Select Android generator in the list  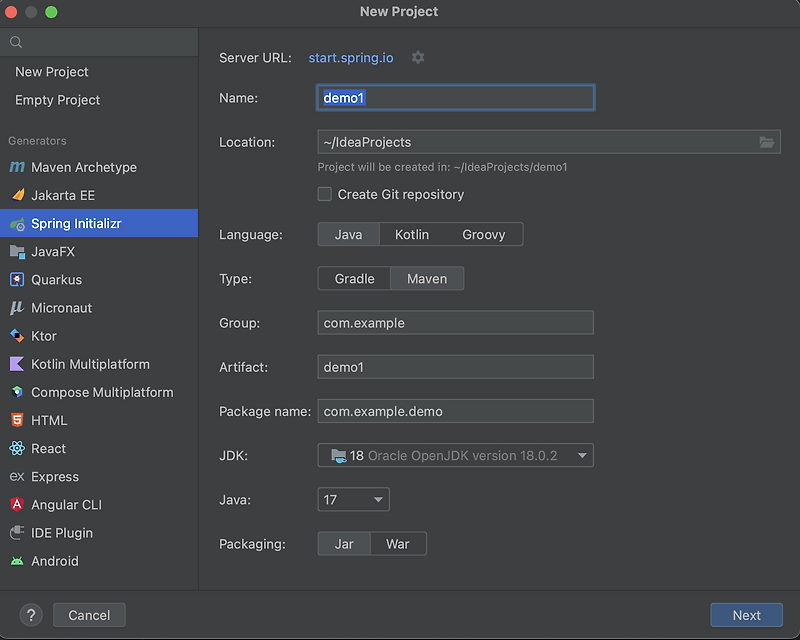pyautogui.click(x=54, y=561)
